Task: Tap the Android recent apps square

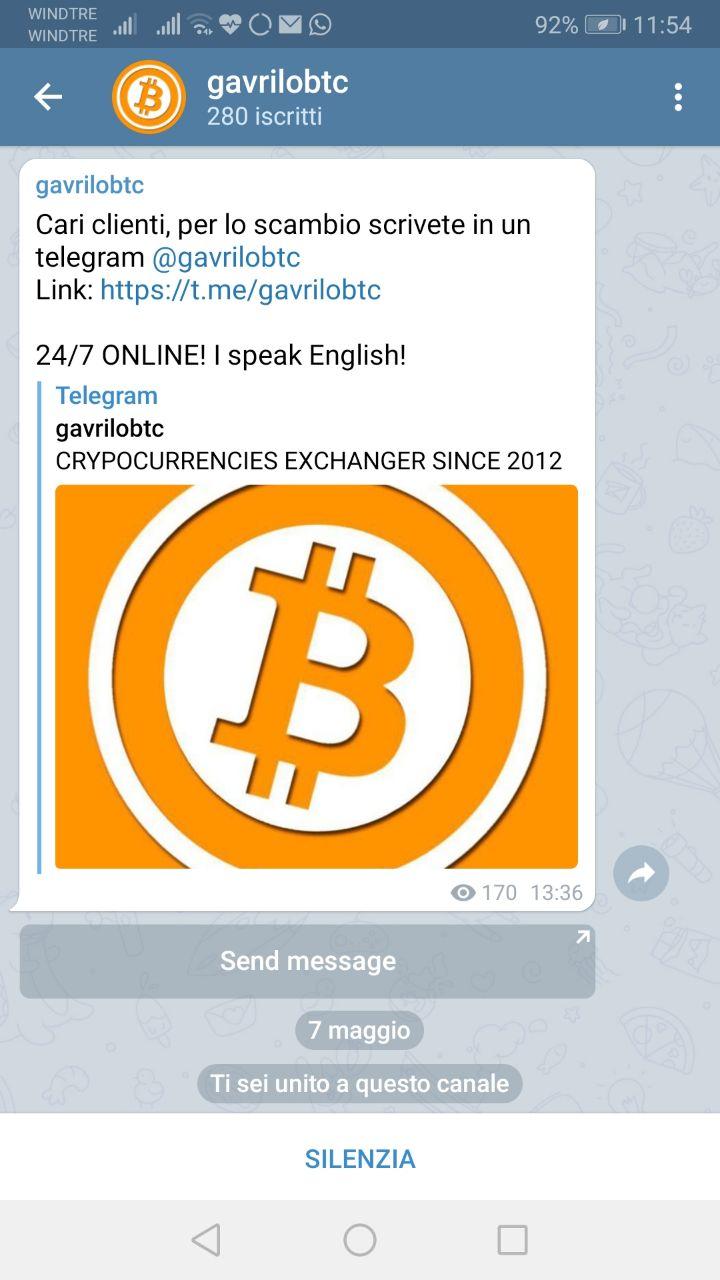Action: (x=512, y=1240)
